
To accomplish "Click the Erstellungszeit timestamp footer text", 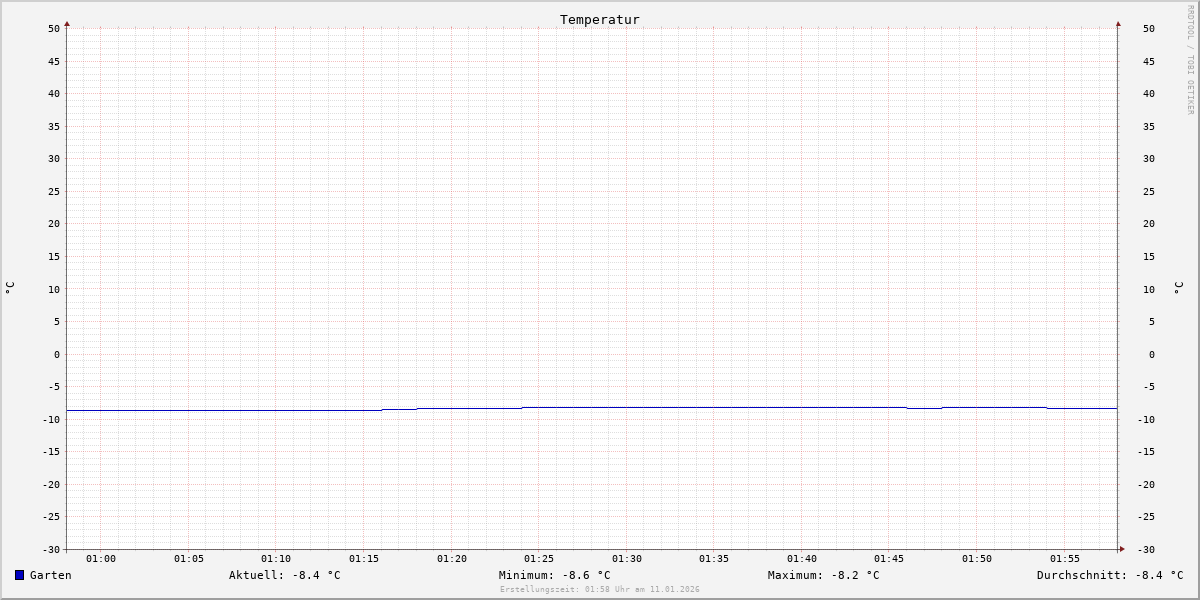I will [600, 589].
